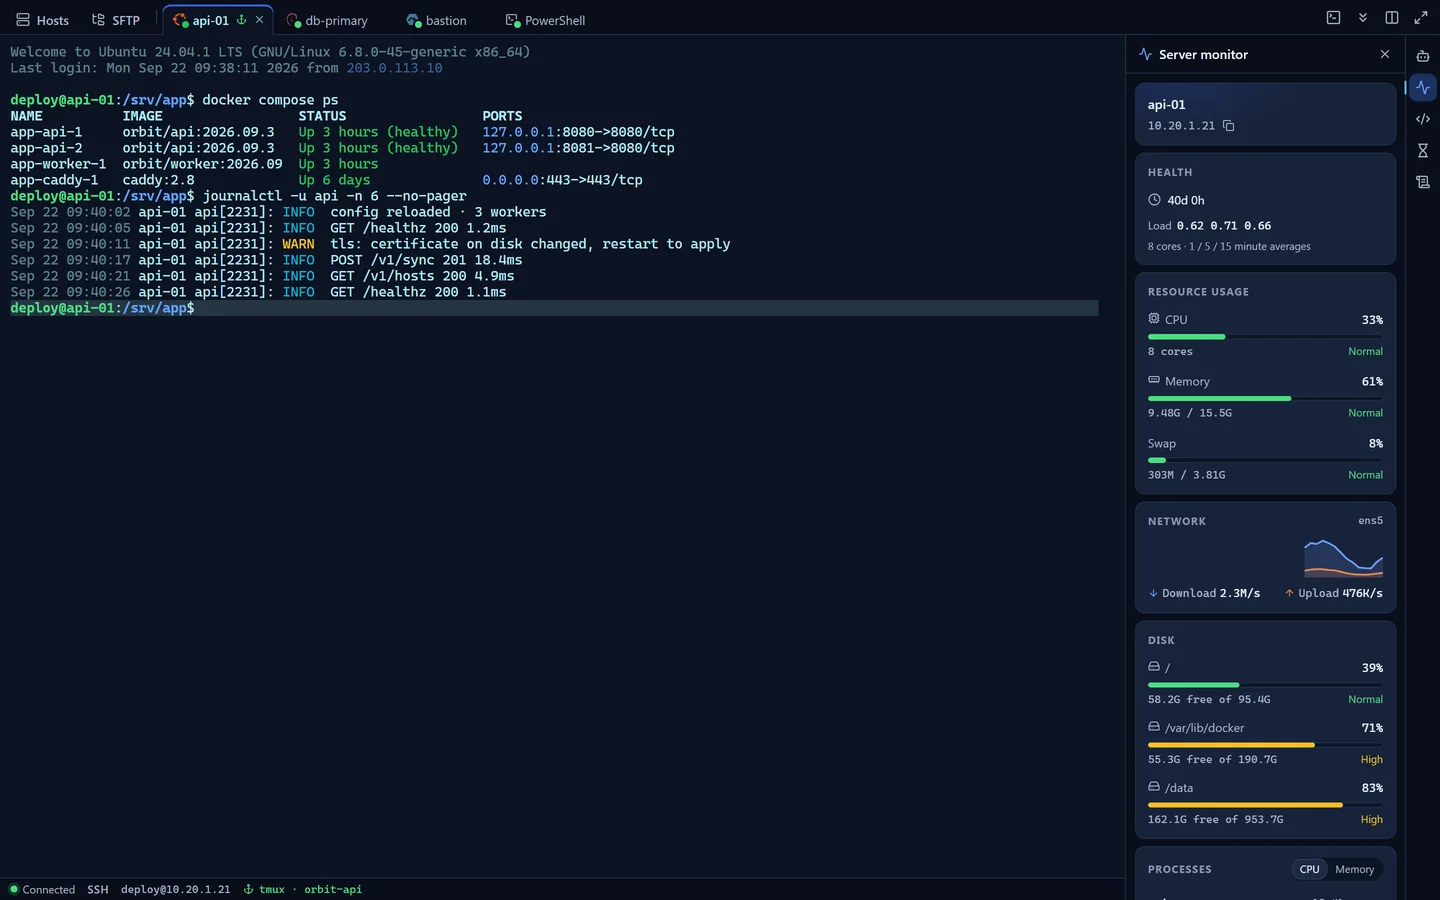Viewport: 1440px width, 900px height.
Task: Open the Hosts view
Action: click(42, 20)
